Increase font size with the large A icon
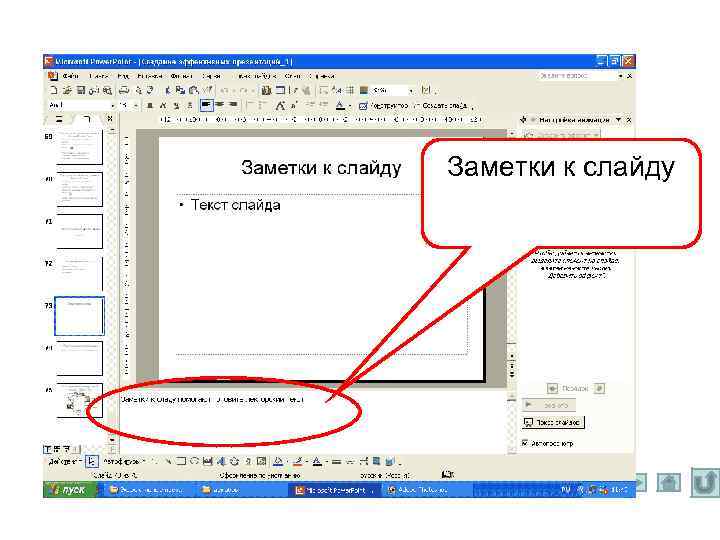The image size is (720, 540). coord(280,106)
